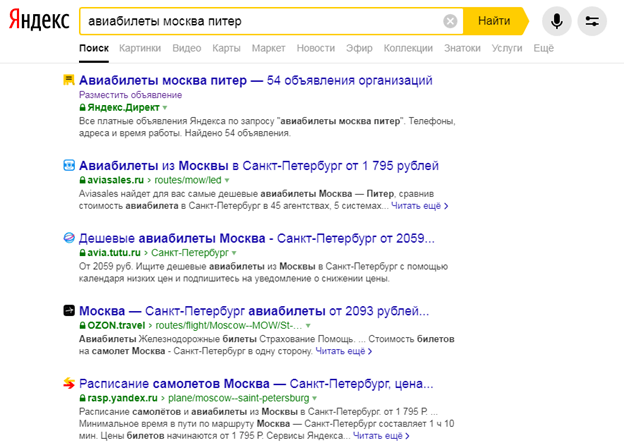Open aviasales.ru domain link
624x443 pixels.
115,180
